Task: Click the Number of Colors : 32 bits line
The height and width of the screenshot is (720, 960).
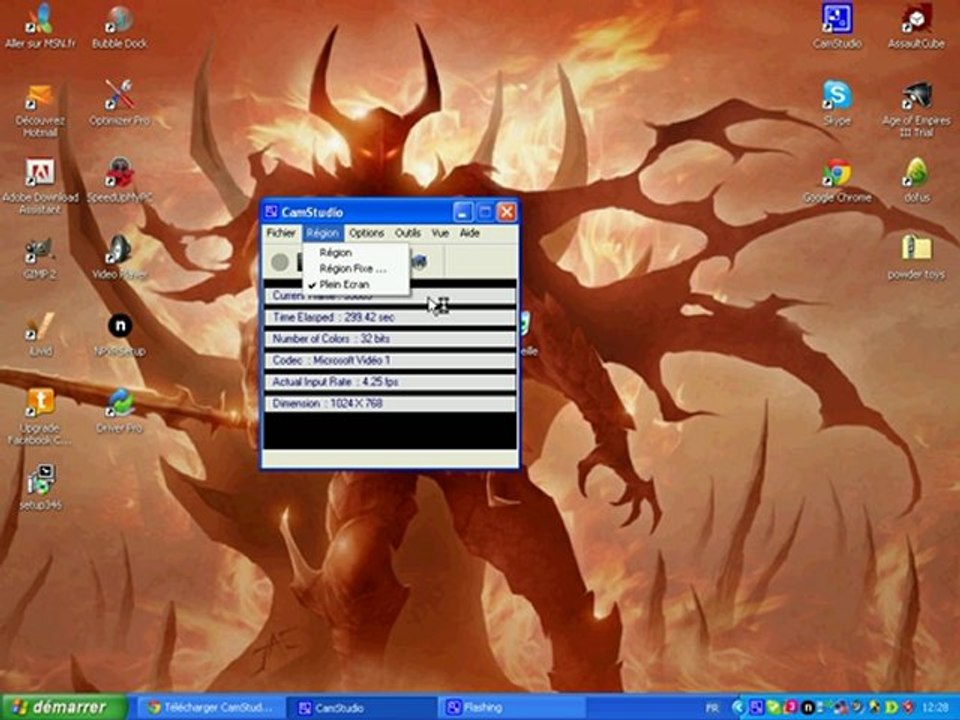Action: (389, 339)
